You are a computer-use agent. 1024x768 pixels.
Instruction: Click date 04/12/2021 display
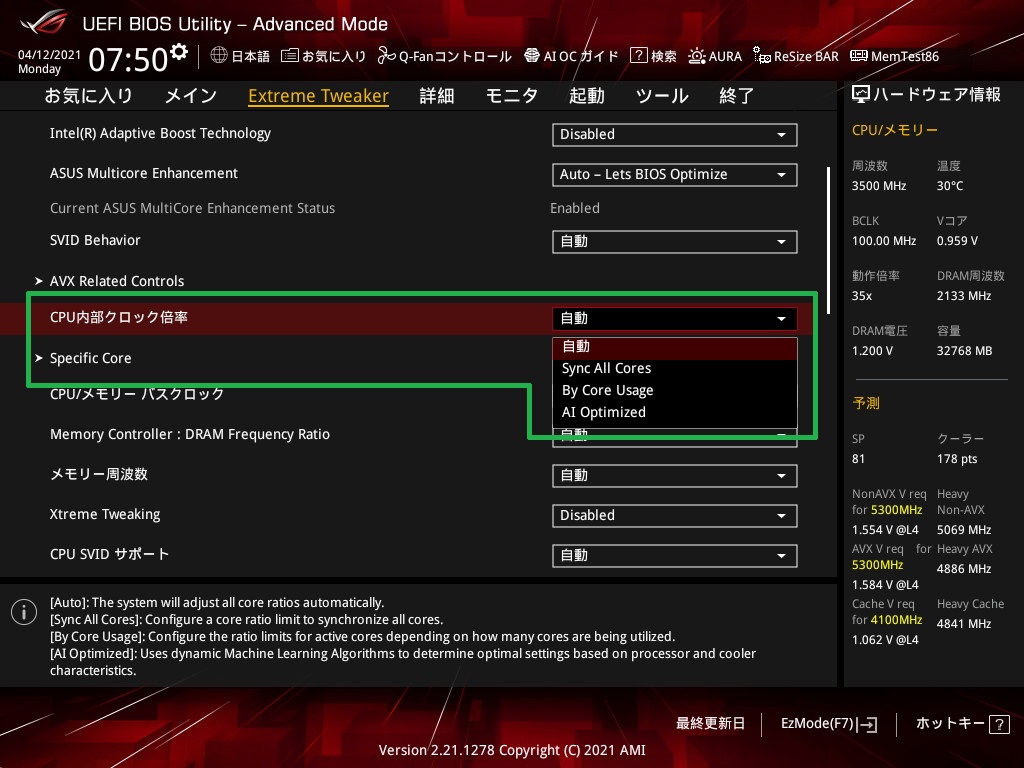(50, 55)
